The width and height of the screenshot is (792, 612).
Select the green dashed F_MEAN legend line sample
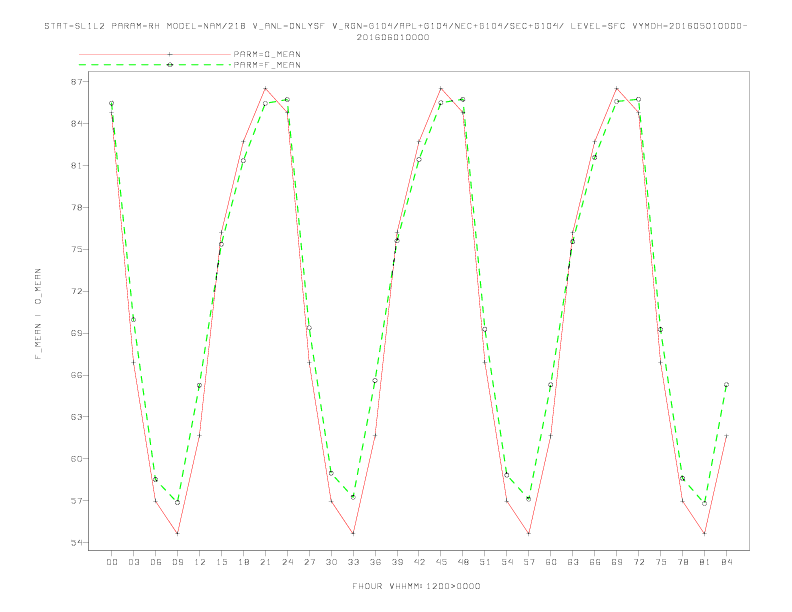(x=155, y=65)
